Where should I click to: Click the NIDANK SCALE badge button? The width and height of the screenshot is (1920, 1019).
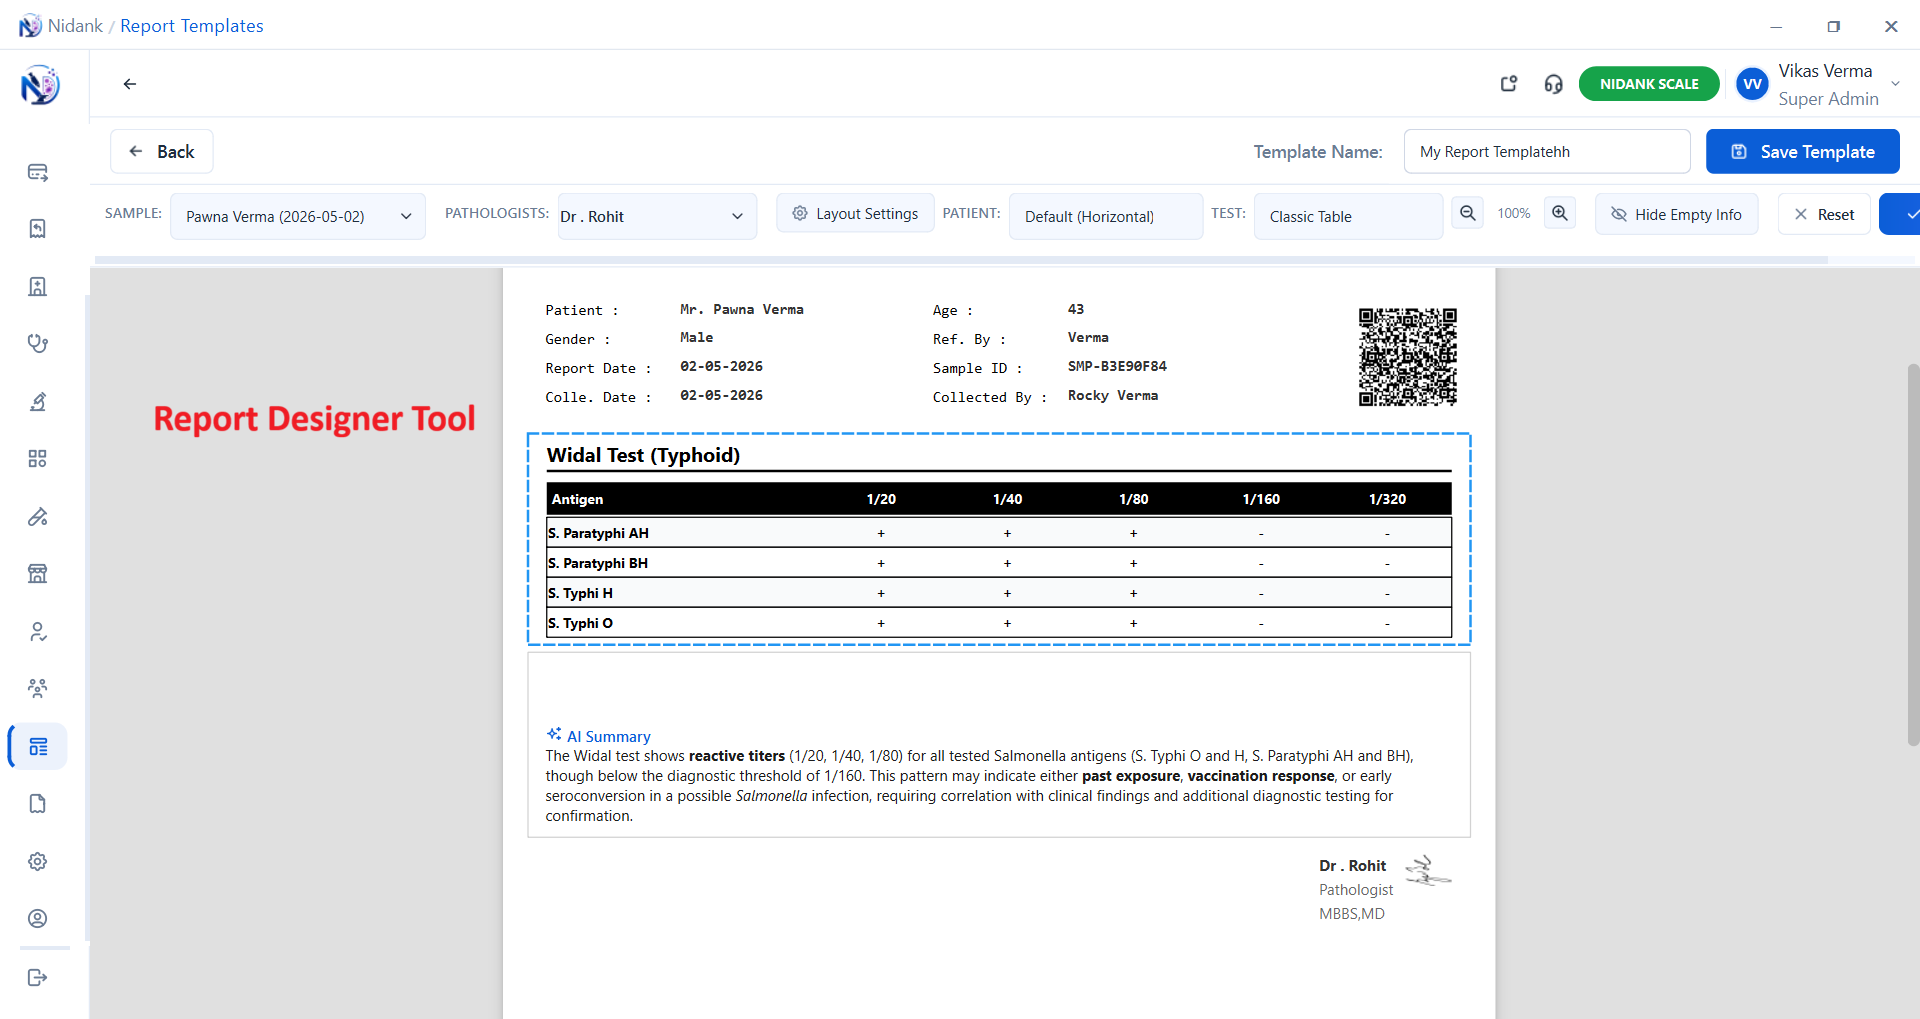[1649, 84]
